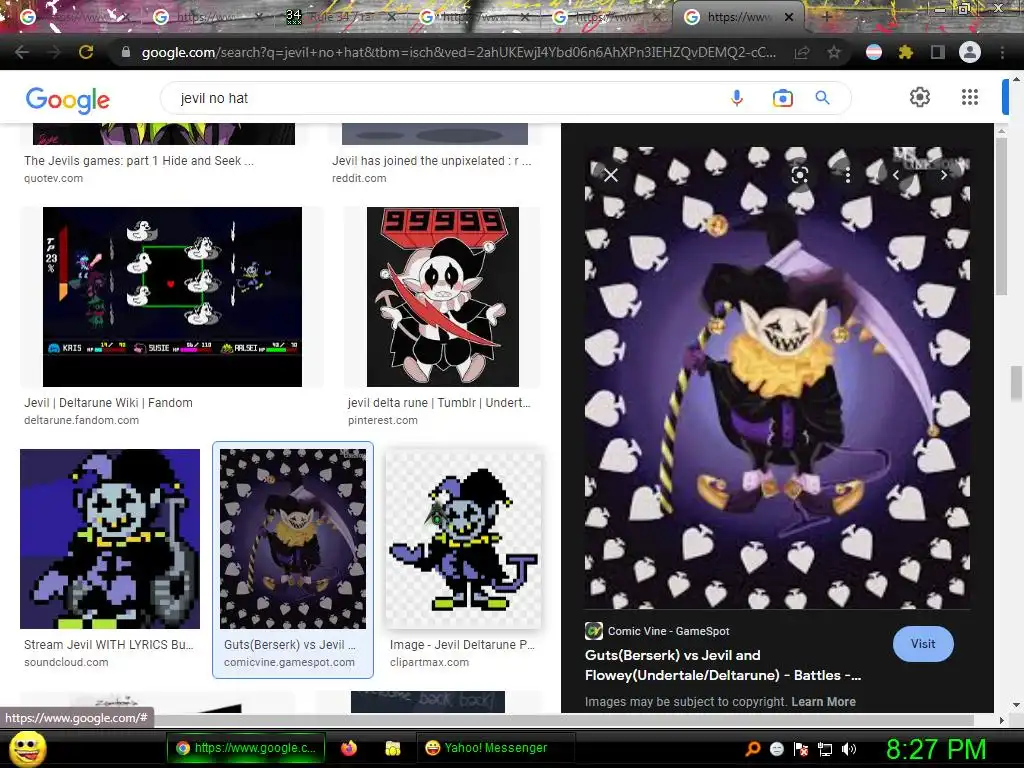Image resolution: width=1024 pixels, height=768 pixels.
Task: Open the new tab plus button
Action: click(826, 17)
